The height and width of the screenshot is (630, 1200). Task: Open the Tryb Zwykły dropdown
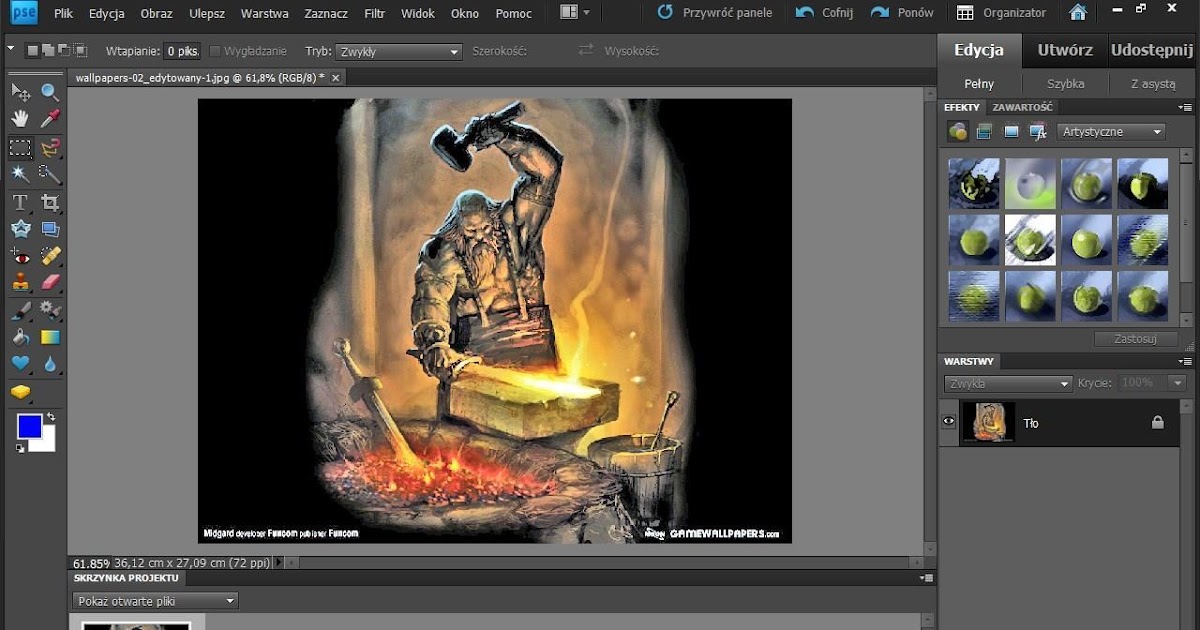[398, 51]
